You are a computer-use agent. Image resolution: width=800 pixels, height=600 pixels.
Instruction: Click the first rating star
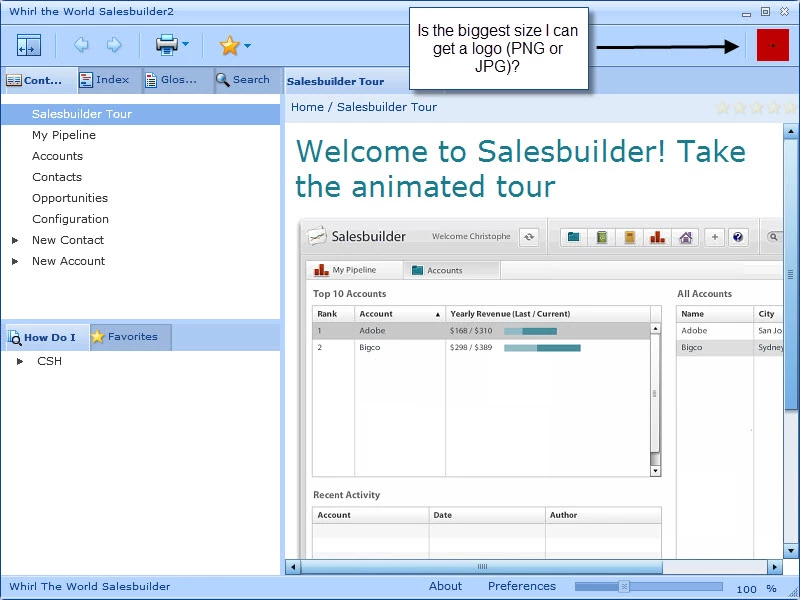coord(722,108)
